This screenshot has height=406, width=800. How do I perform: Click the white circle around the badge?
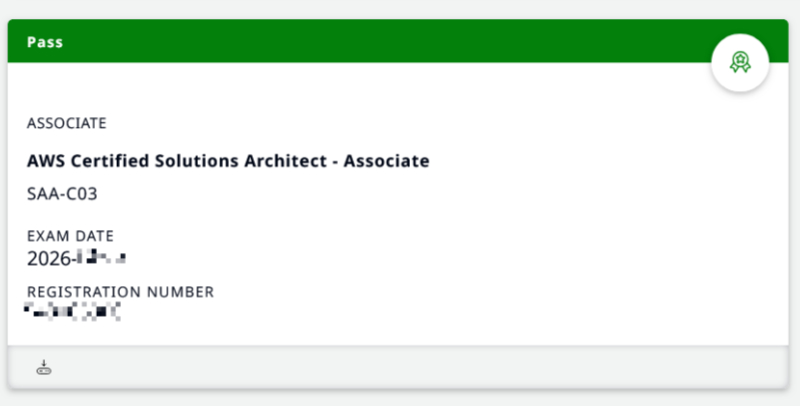[x=740, y=63]
